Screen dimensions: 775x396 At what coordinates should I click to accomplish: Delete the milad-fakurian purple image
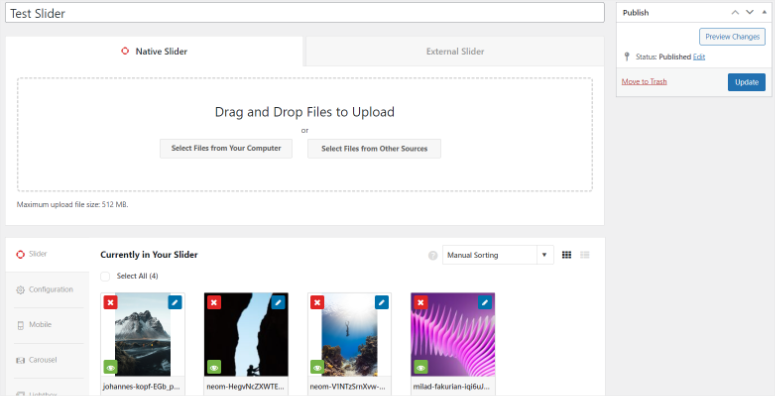[420, 302]
